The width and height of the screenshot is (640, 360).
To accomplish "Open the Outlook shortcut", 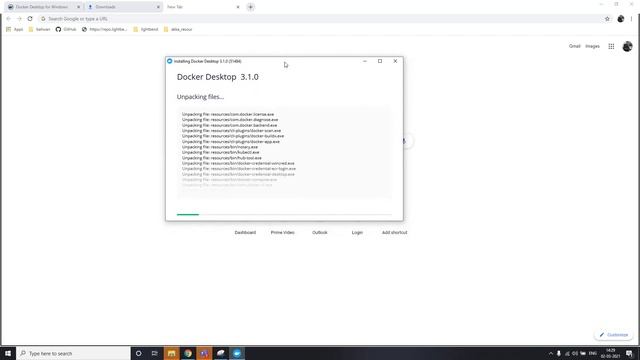I will coord(320,232).
